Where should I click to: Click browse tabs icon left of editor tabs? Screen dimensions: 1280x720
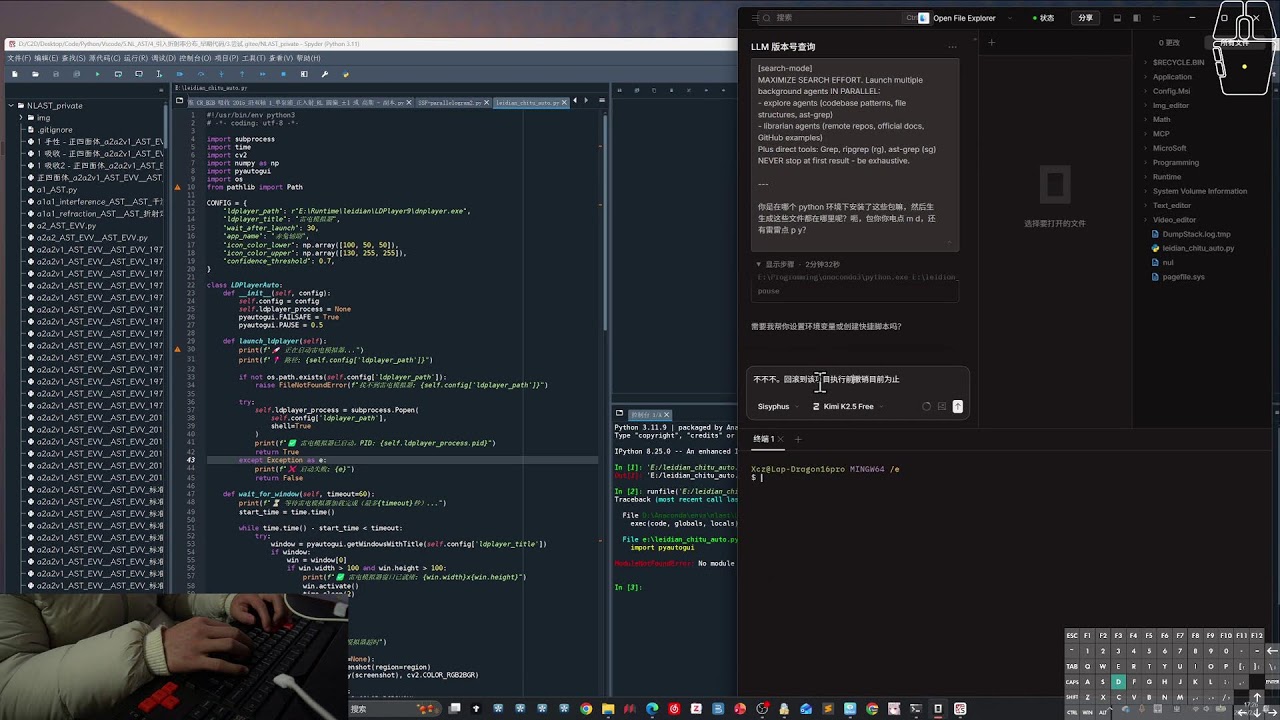pos(180,102)
